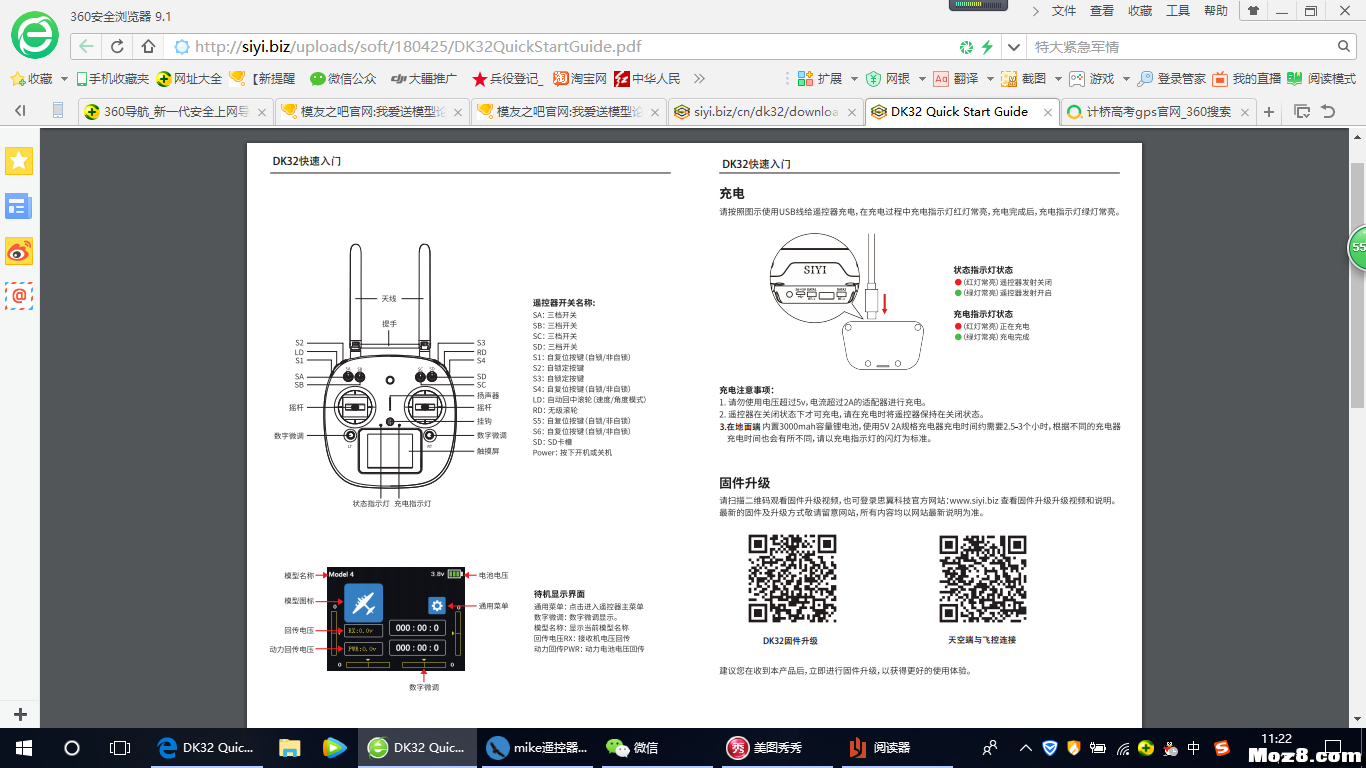Switch to the siyi.biz/cn/dk32/download tab
This screenshot has width=1366, height=768.
pyautogui.click(x=768, y=111)
